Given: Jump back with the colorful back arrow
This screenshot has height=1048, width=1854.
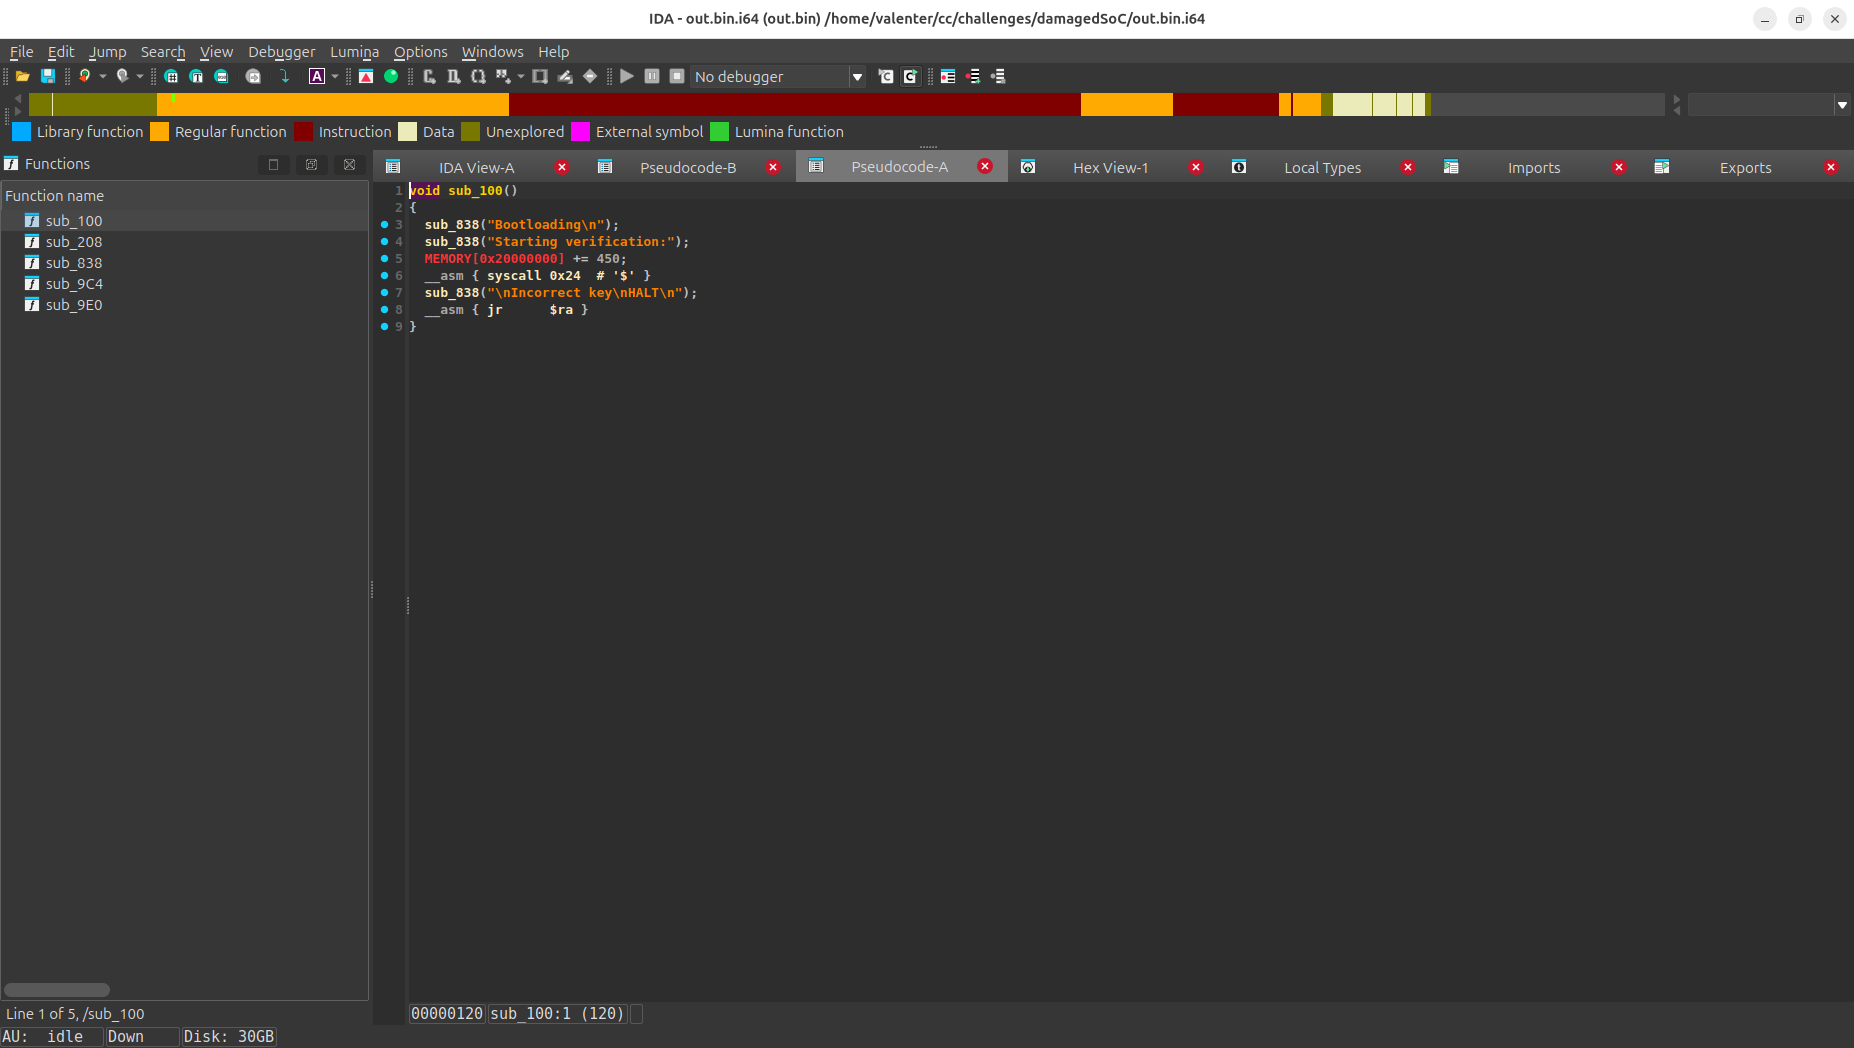Looking at the screenshot, I should tap(85, 76).
